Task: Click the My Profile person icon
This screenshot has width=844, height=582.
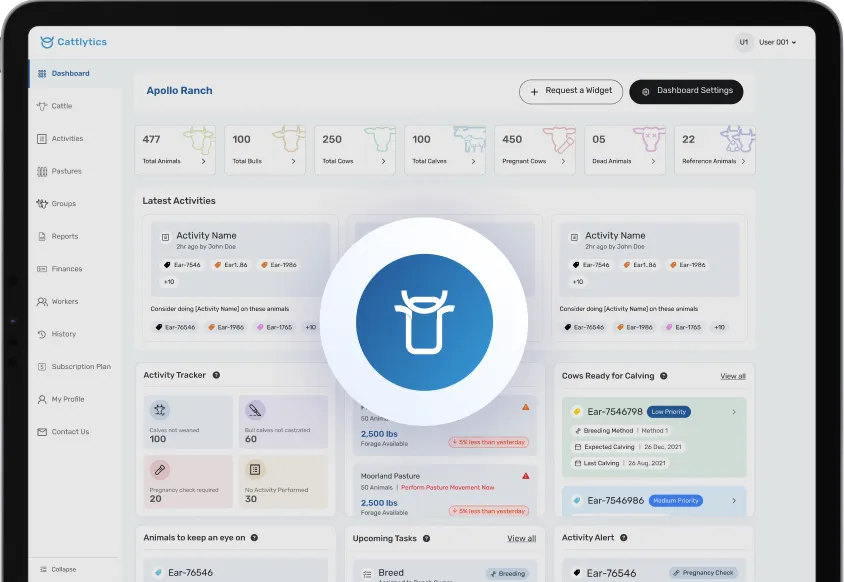Action: click(x=42, y=399)
